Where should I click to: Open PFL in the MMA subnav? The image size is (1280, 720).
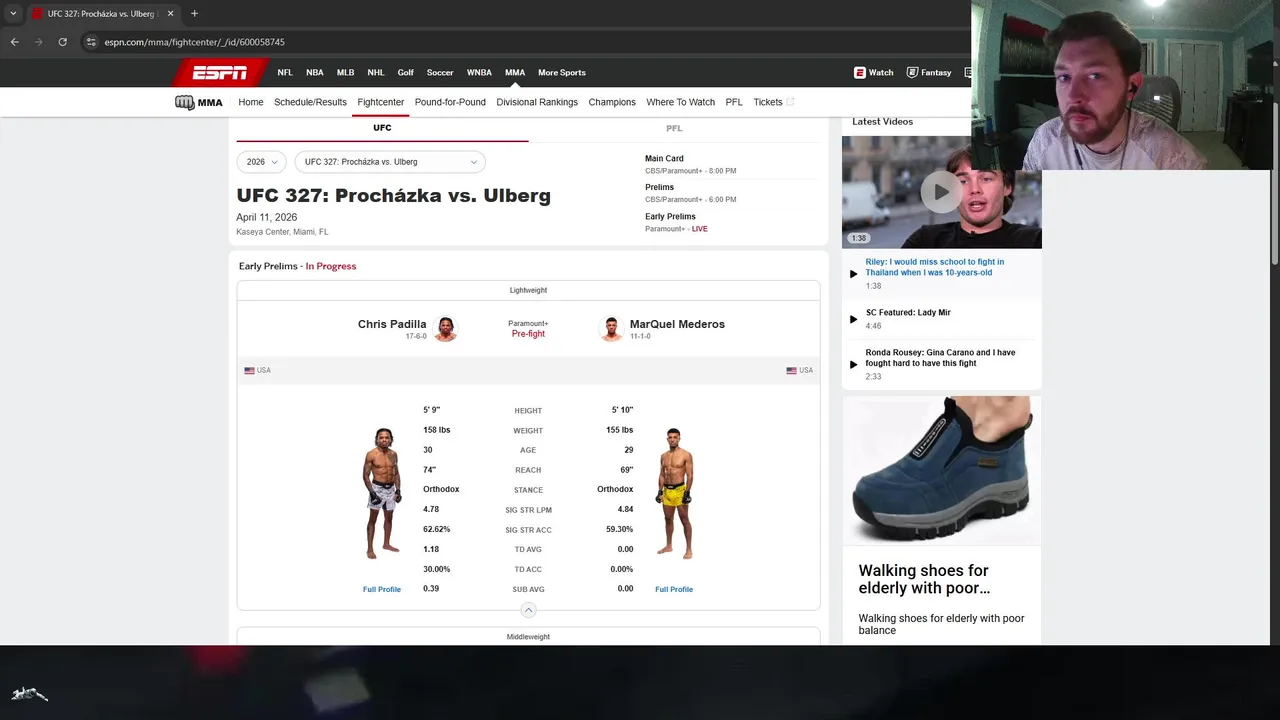tap(734, 102)
